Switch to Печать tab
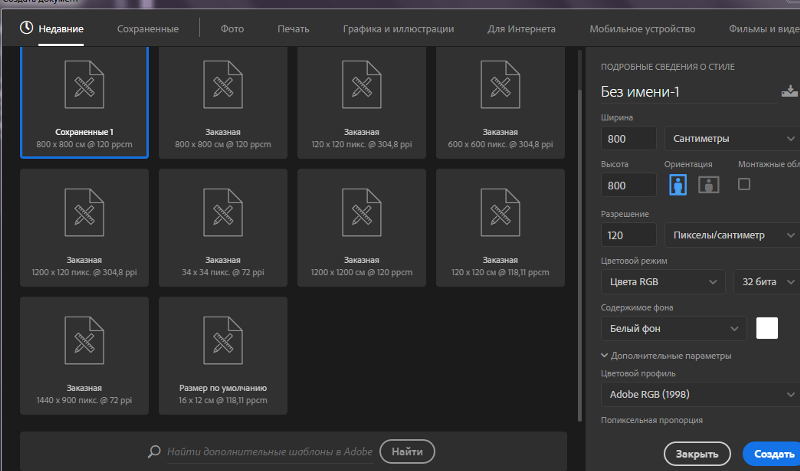The image size is (800, 471). point(293,29)
